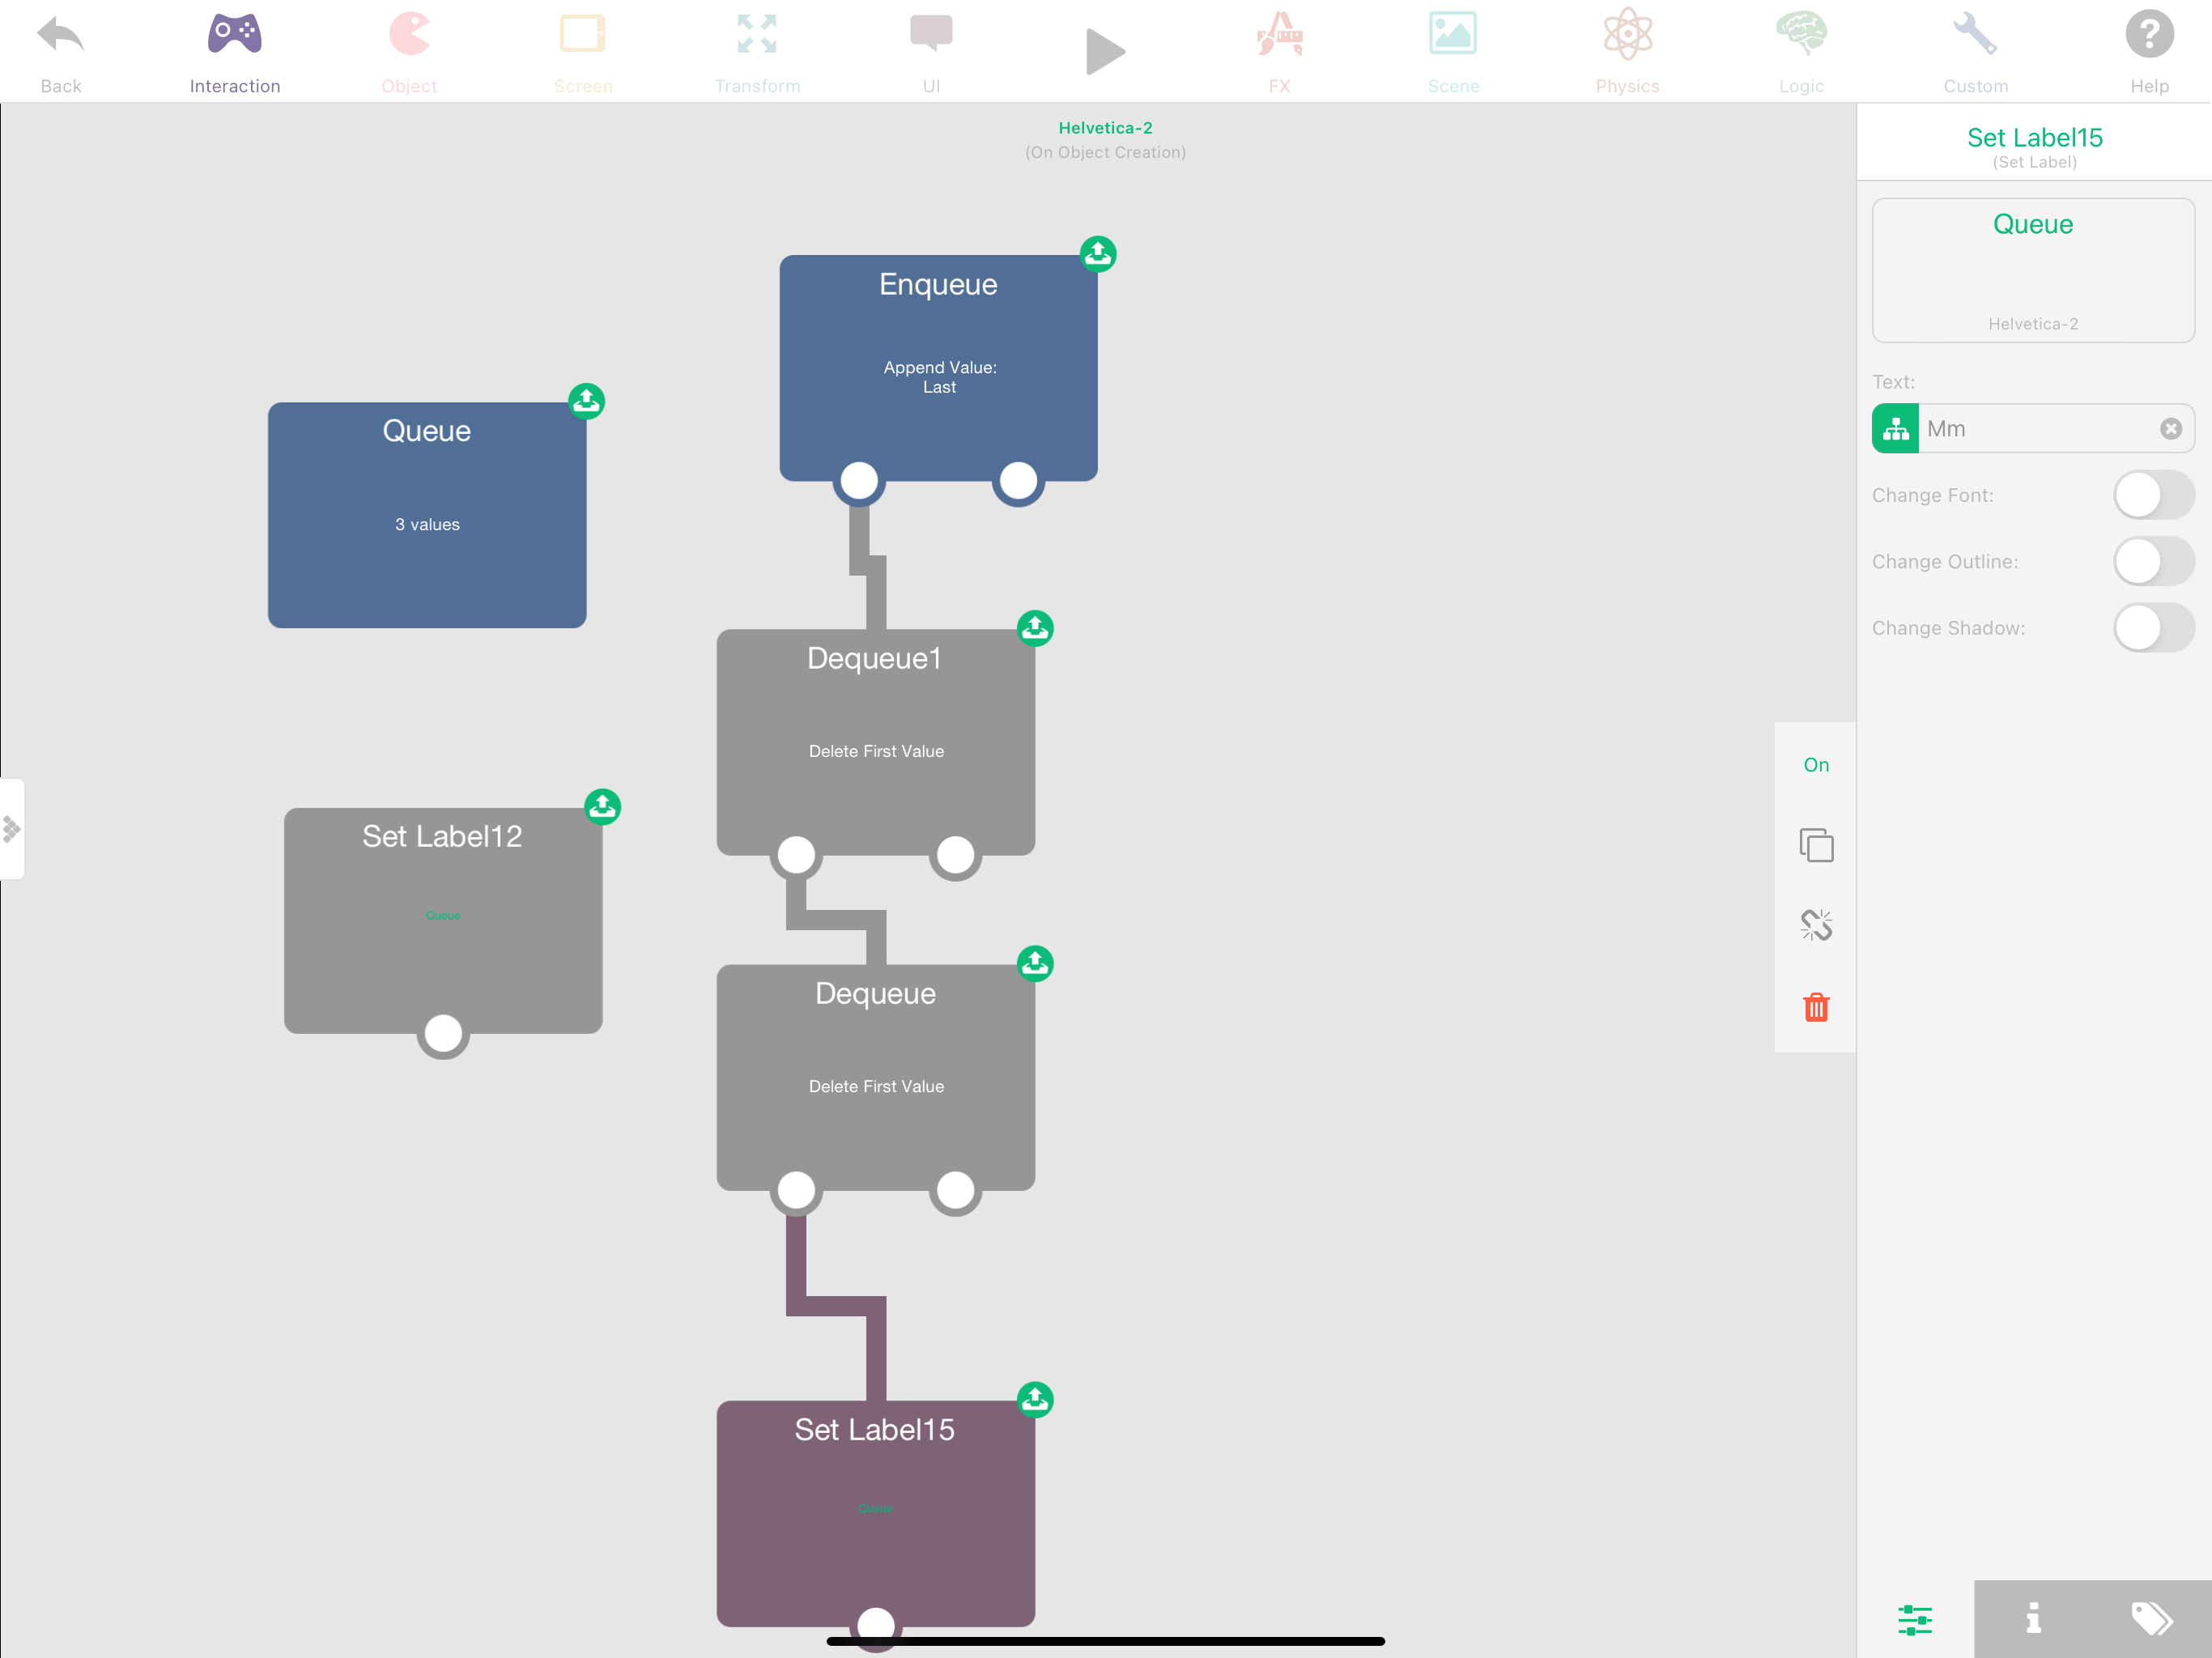2212x1658 pixels.
Task: Expand the left side panel handle
Action: pyautogui.click(x=11, y=829)
